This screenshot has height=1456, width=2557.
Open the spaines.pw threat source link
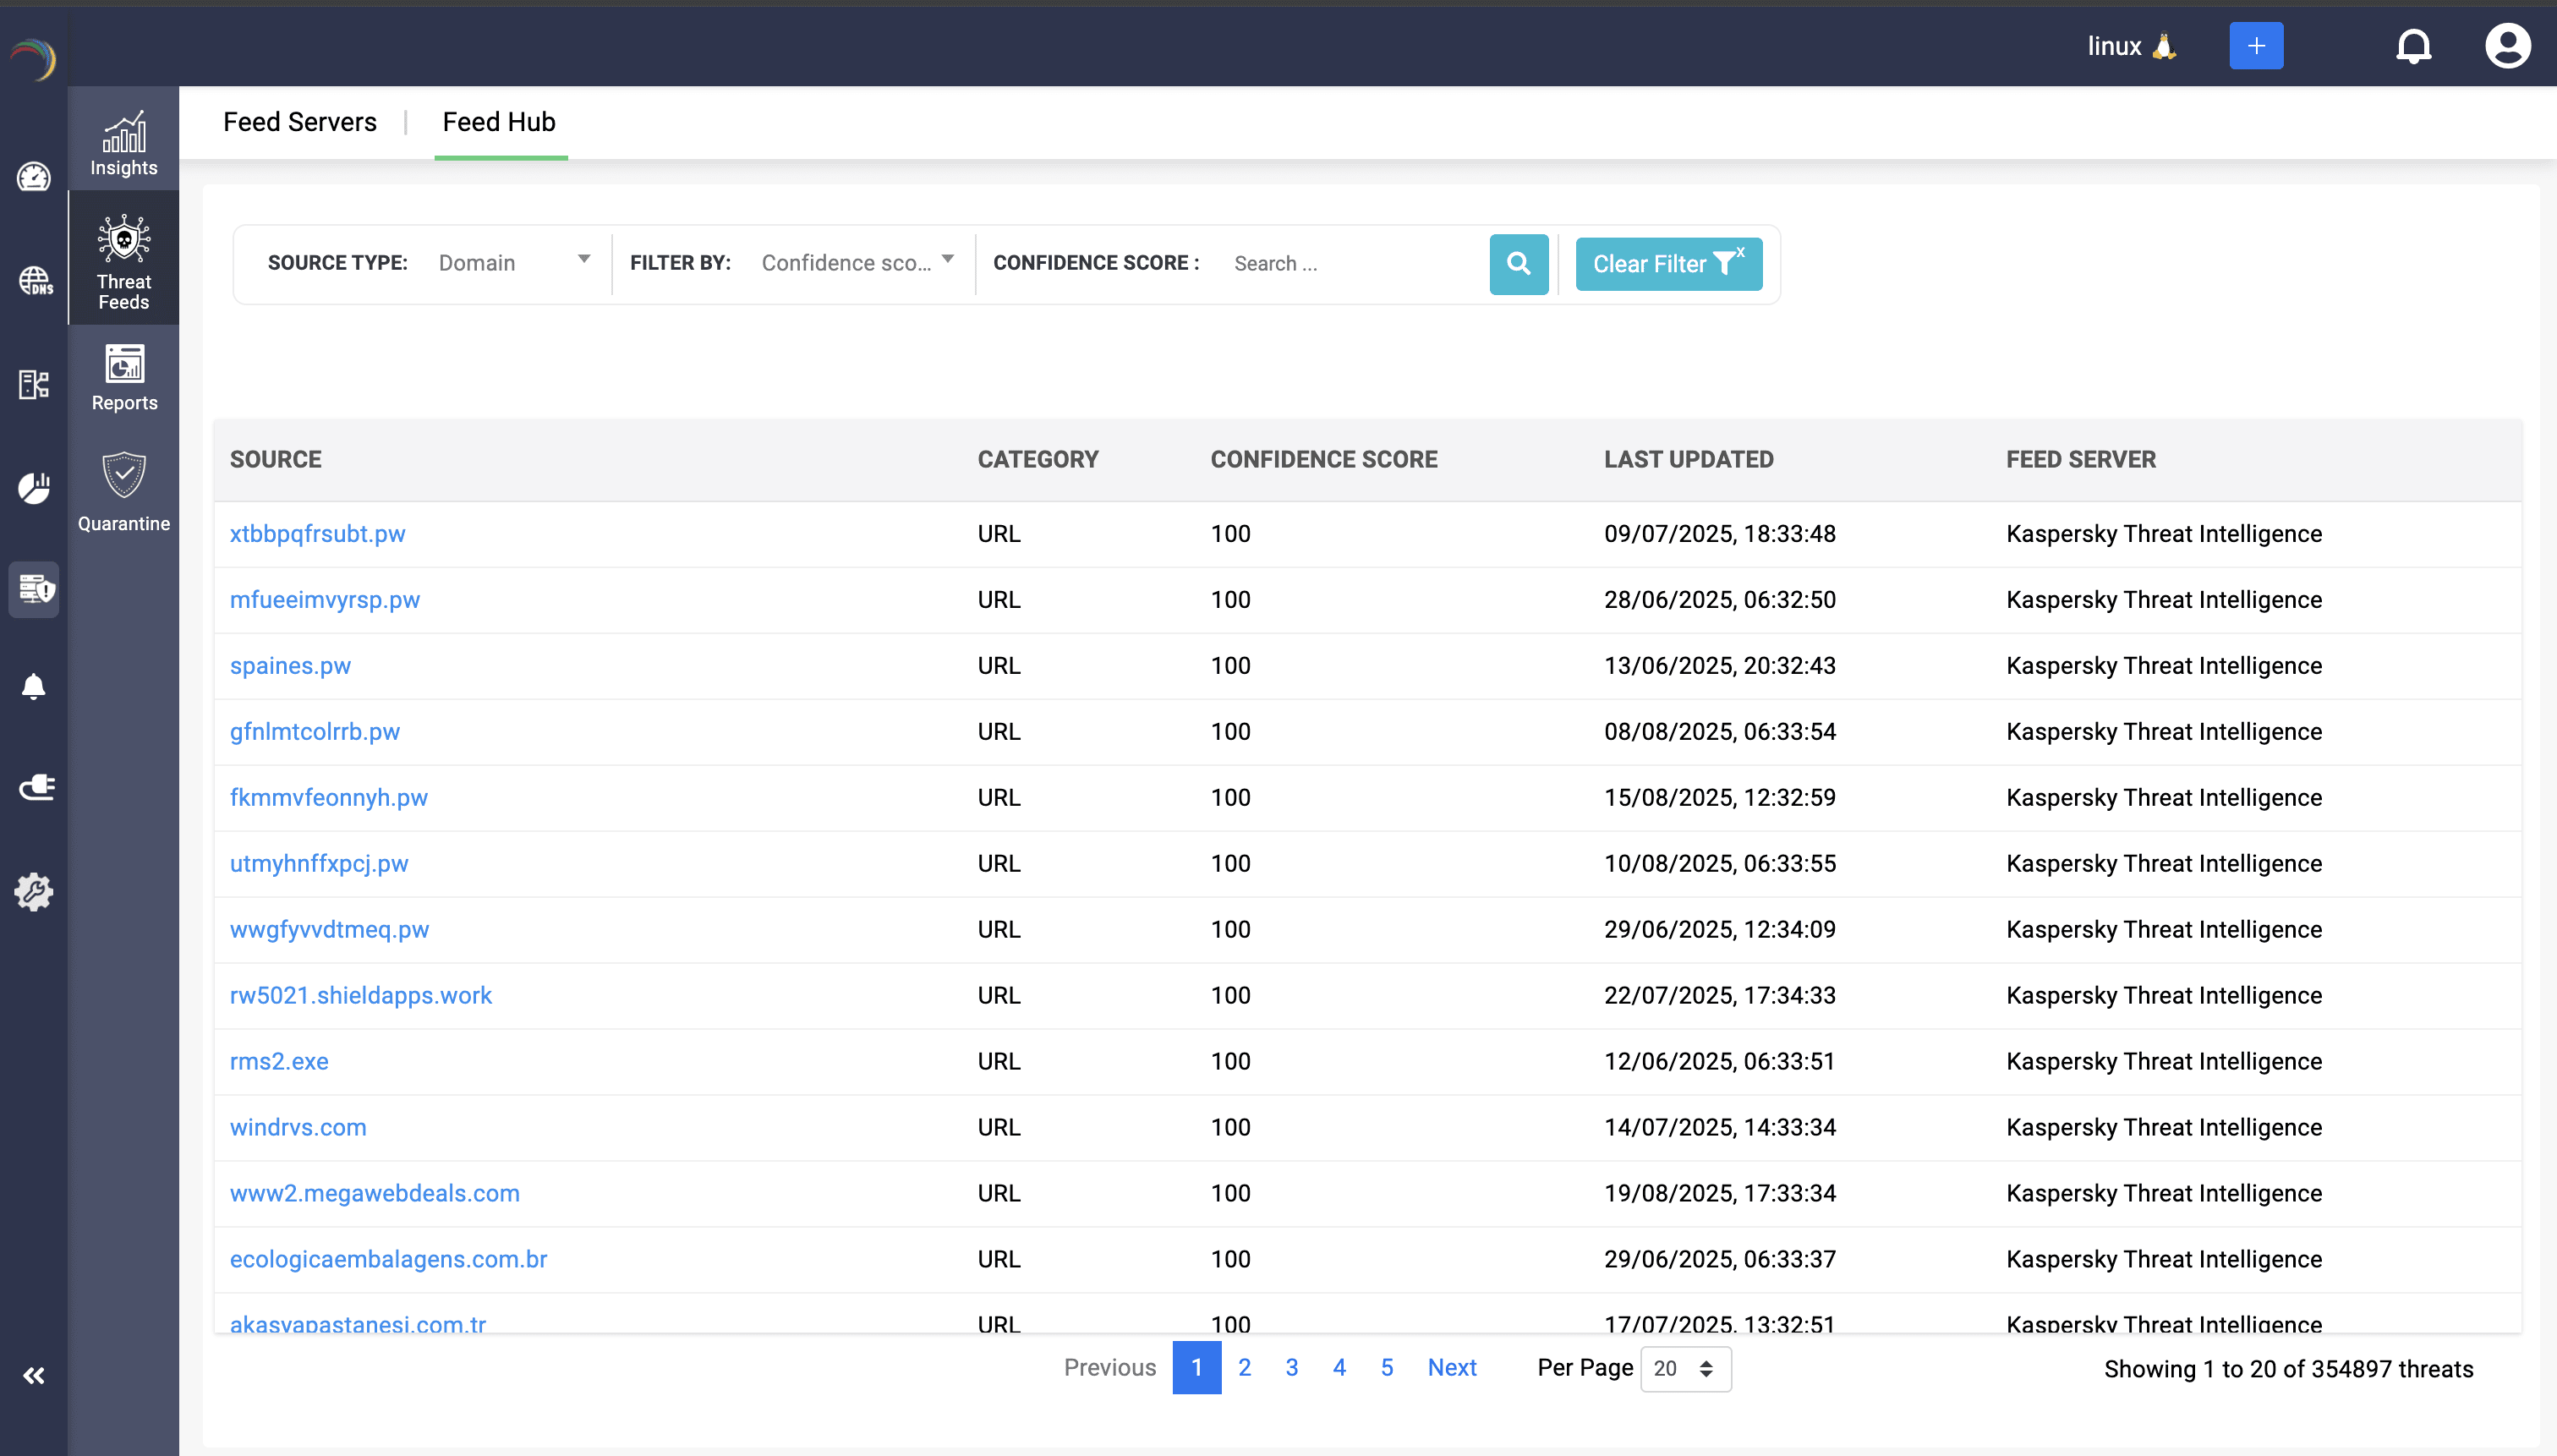tap(290, 665)
